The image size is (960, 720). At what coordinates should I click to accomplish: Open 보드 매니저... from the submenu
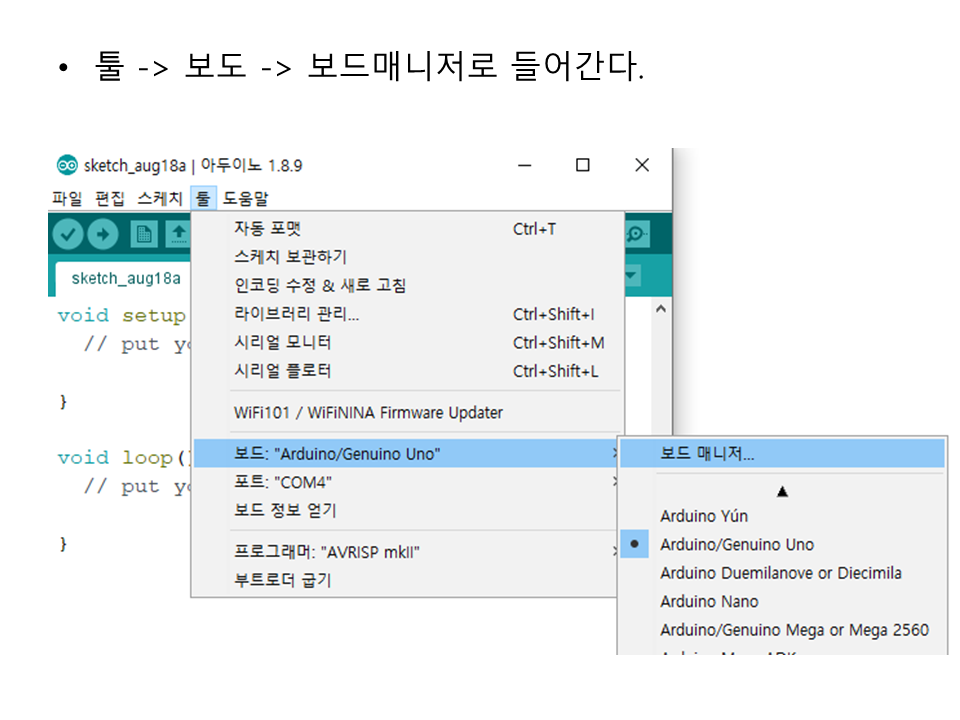click(x=782, y=454)
